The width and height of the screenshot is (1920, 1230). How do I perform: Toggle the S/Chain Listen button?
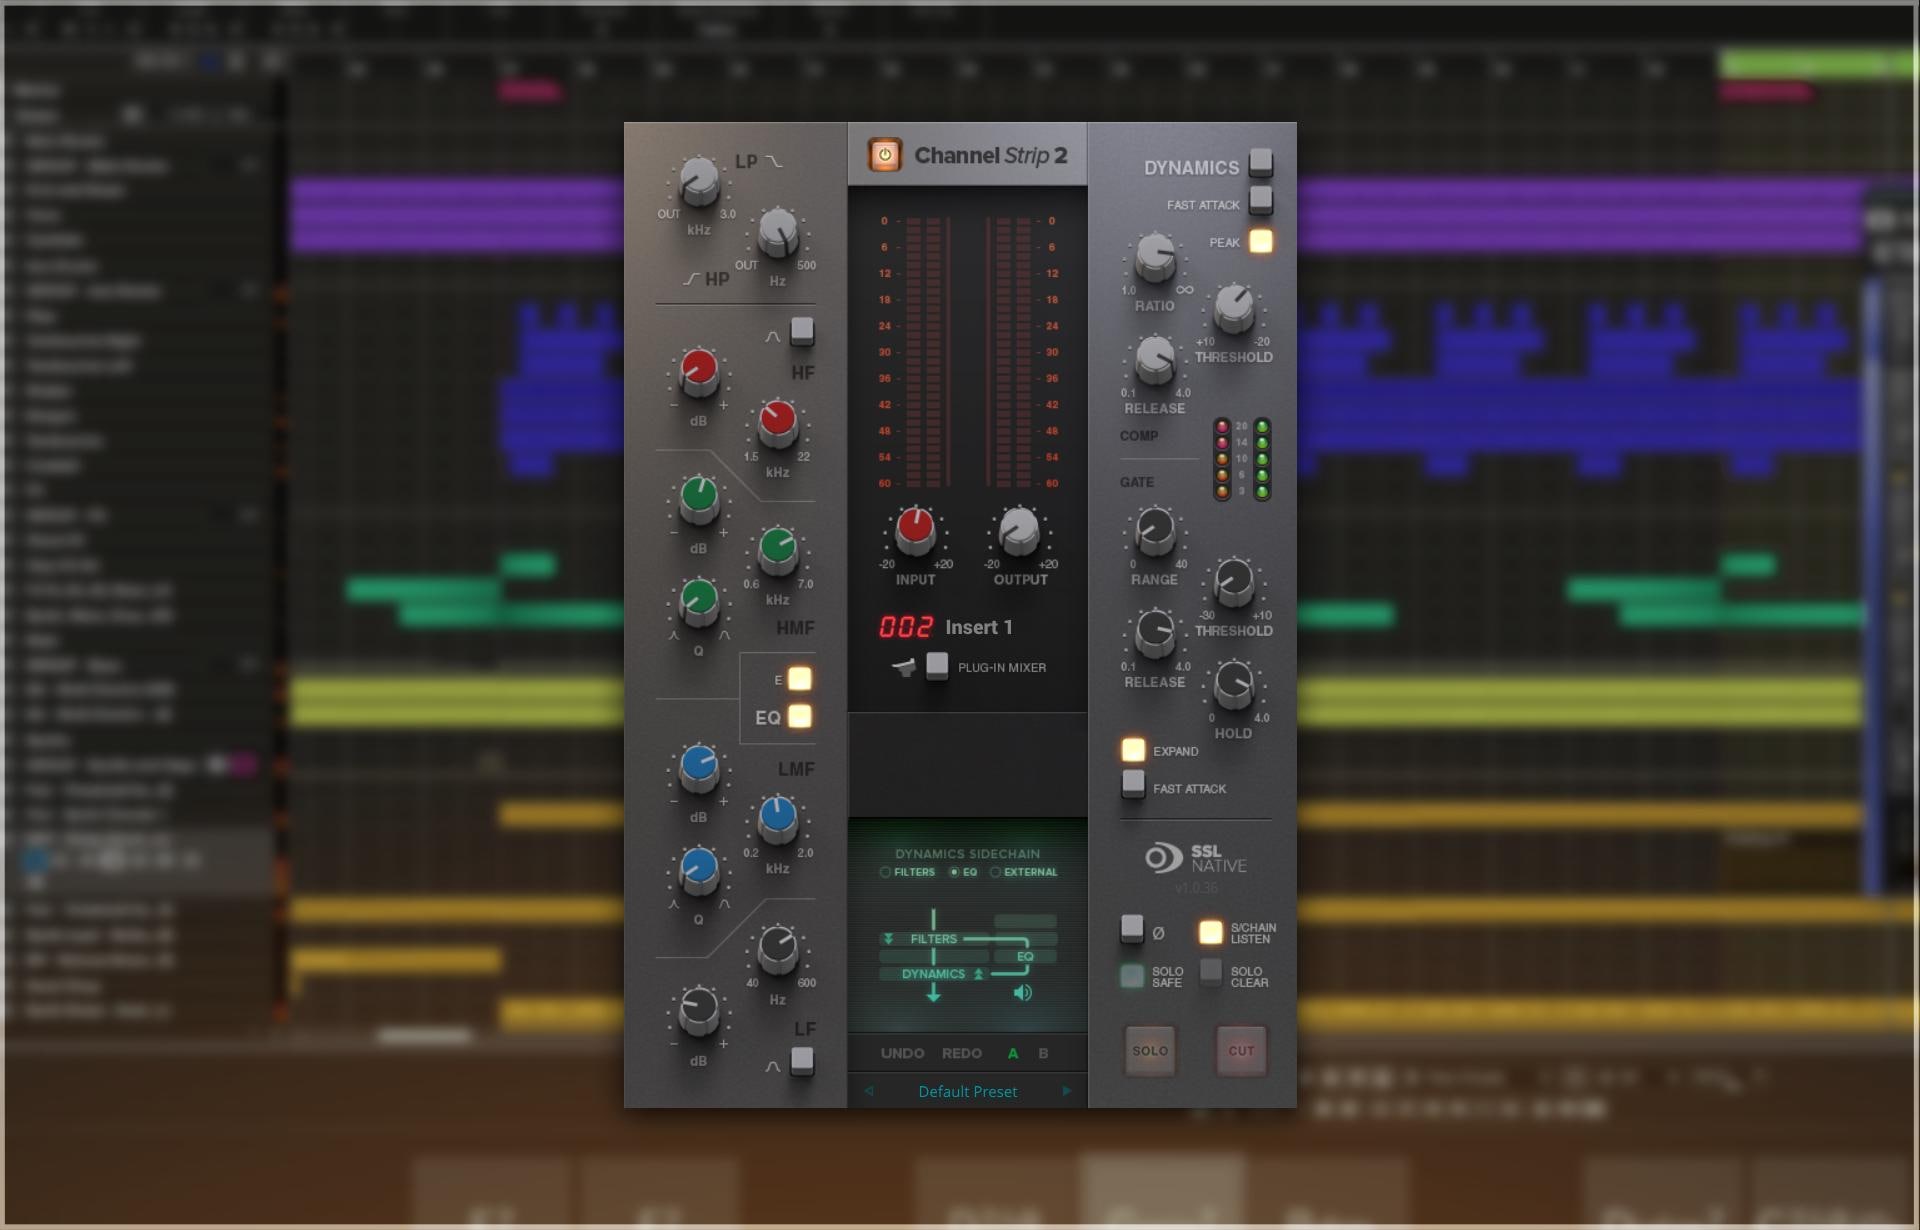[x=1210, y=932]
